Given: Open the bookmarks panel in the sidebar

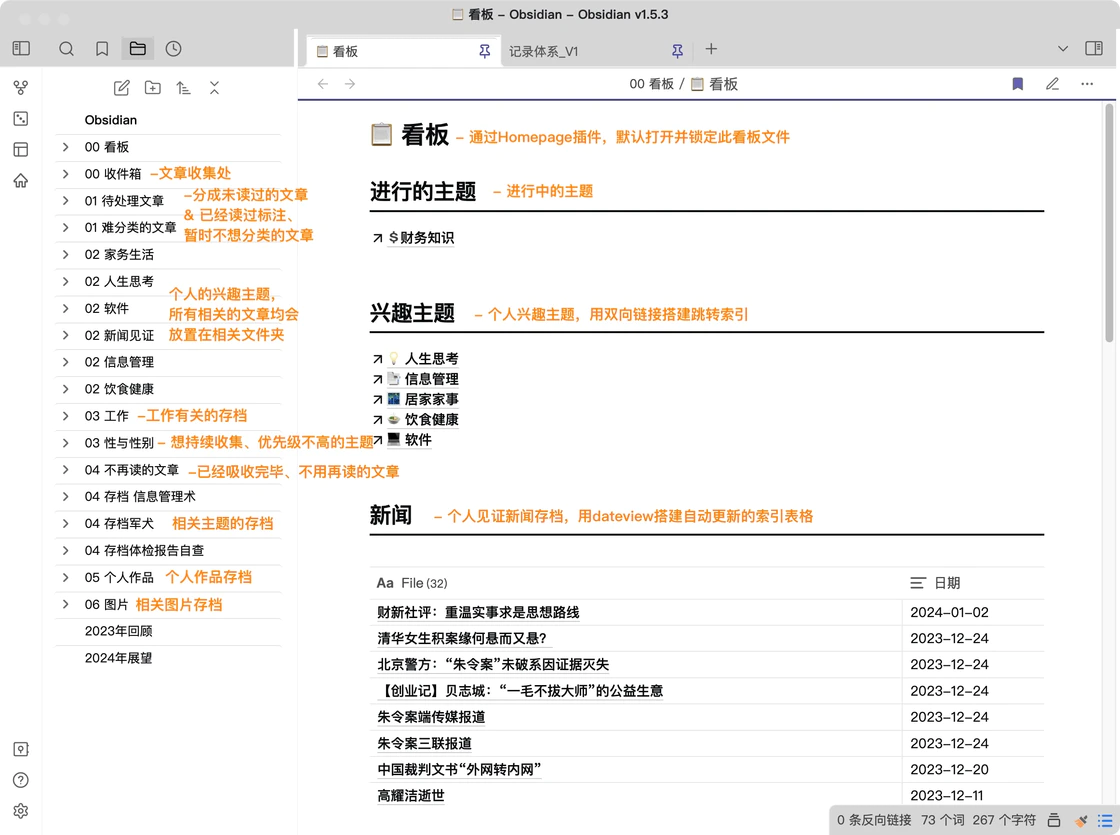Looking at the screenshot, I should point(102,49).
